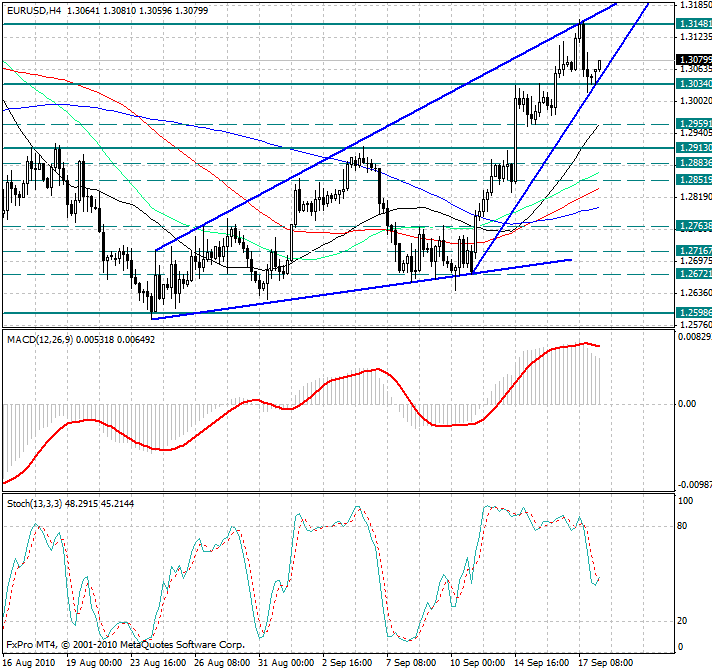Click the 1.2576 price scale value

(x=695, y=325)
